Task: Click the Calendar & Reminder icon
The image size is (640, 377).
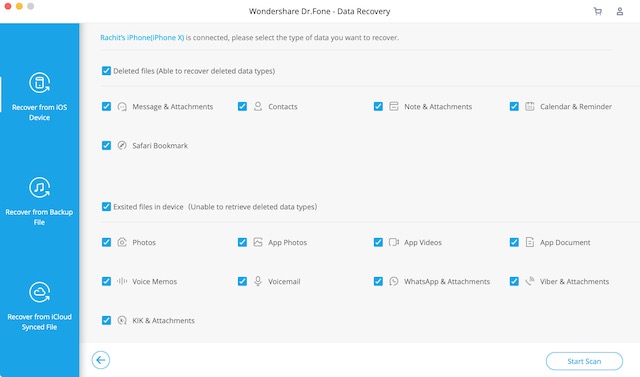Action: 530,106
